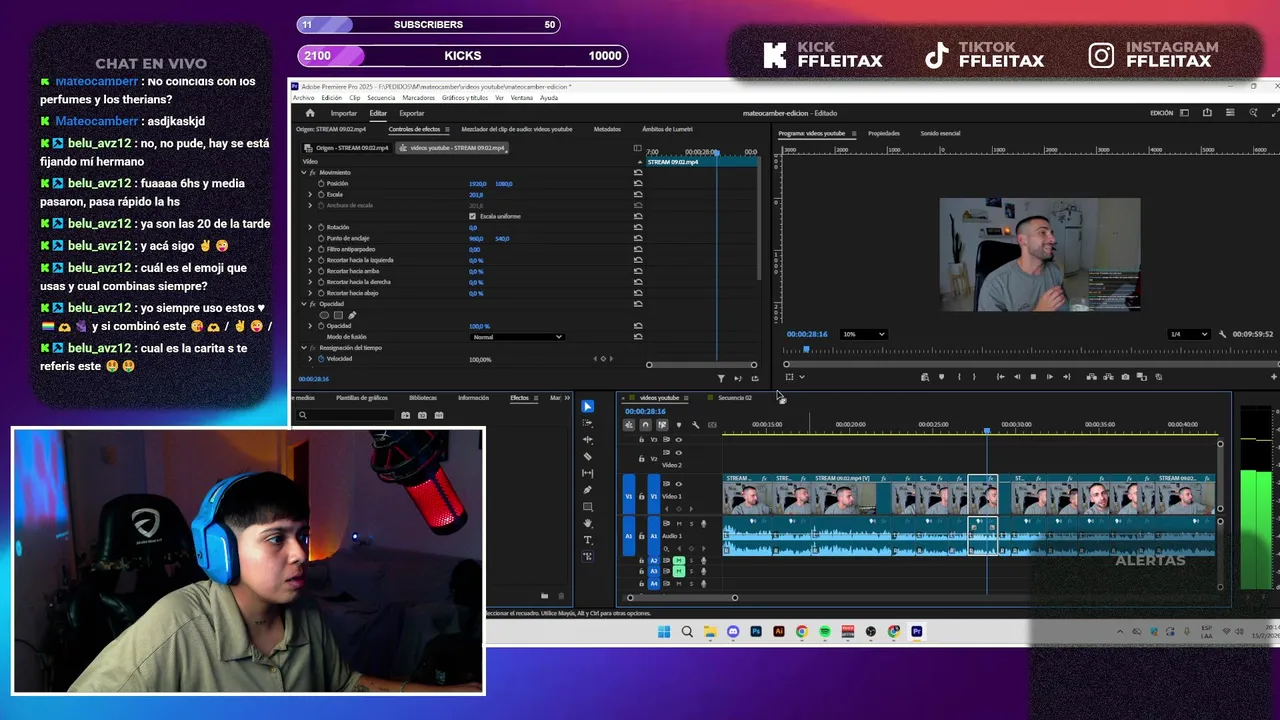Switch to the Ámbitos de Lumetri tab
The width and height of the screenshot is (1280, 720).
pos(667,129)
